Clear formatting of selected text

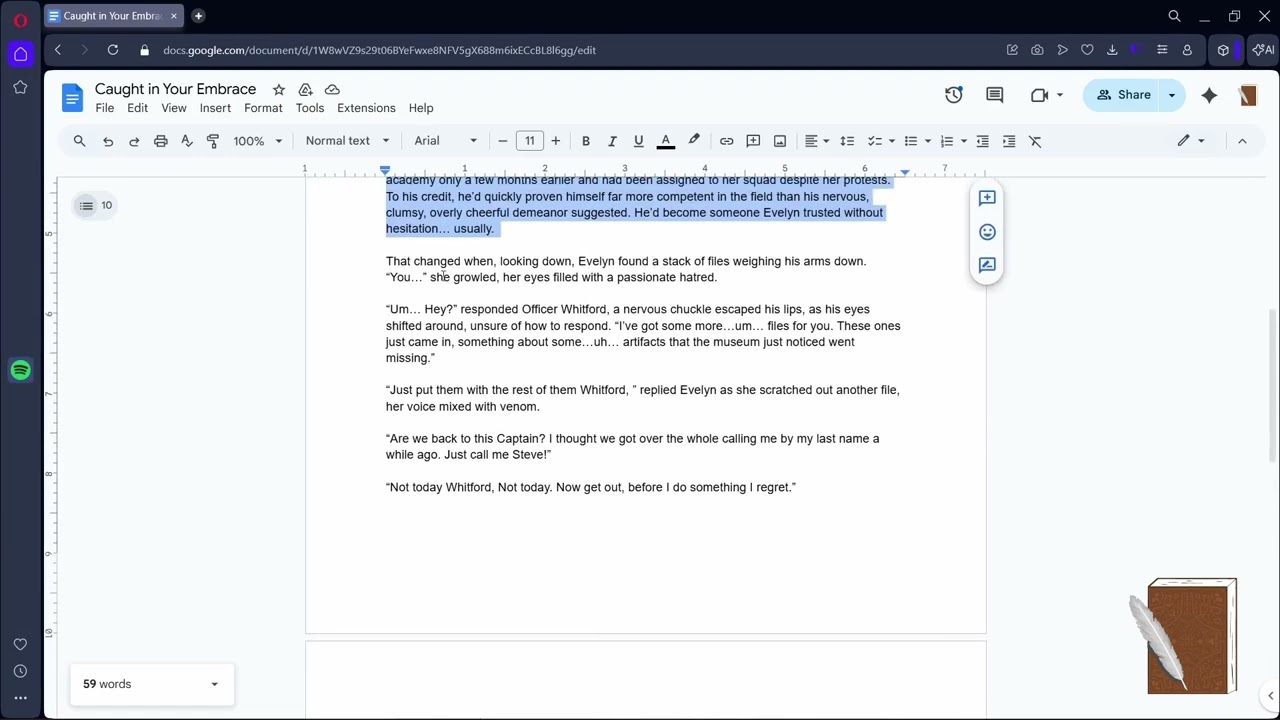click(1035, 141)
